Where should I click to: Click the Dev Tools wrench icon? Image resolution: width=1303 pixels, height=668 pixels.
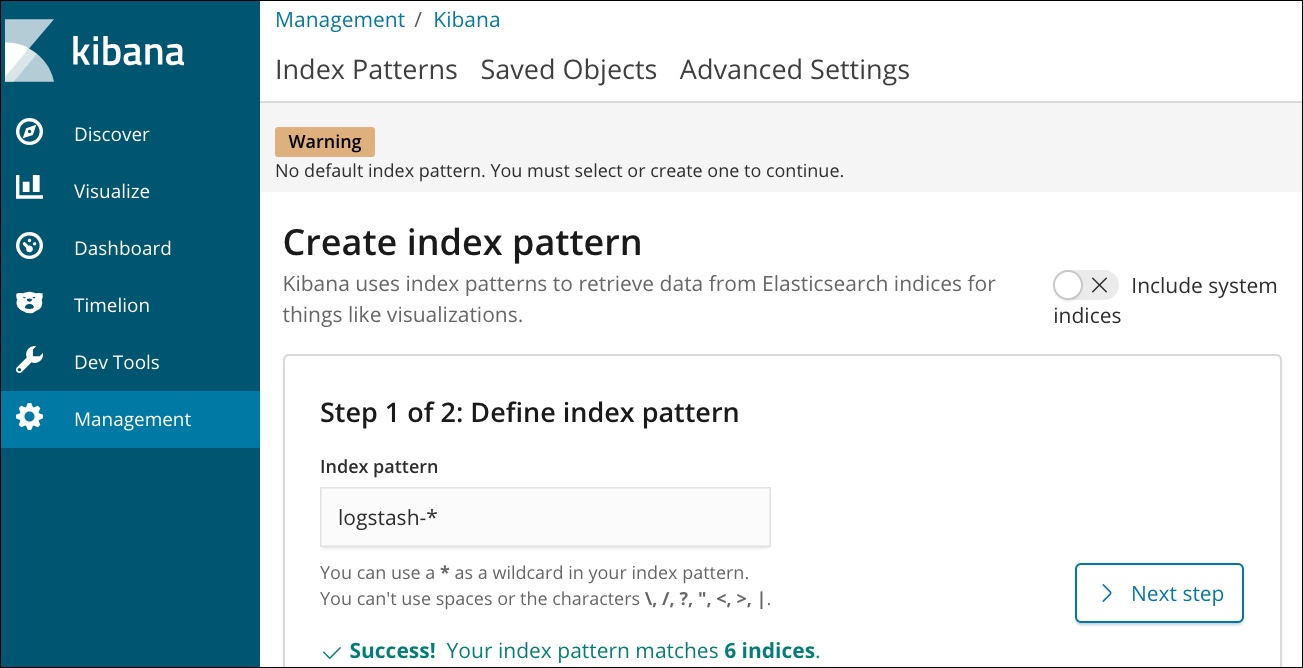click(30, 362)
